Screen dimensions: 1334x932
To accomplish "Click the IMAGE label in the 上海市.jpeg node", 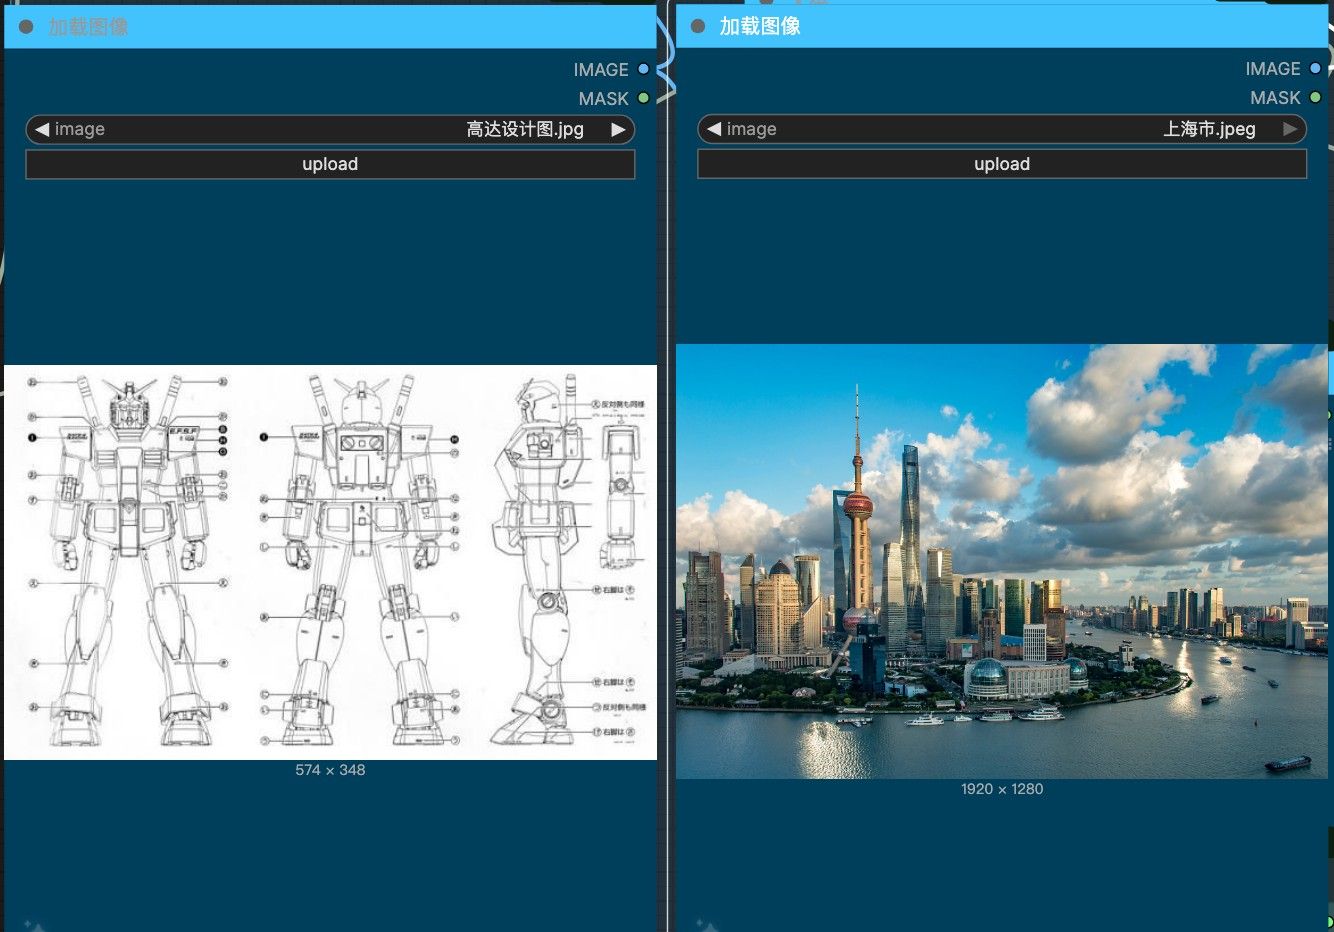I will click(1272, 69).
